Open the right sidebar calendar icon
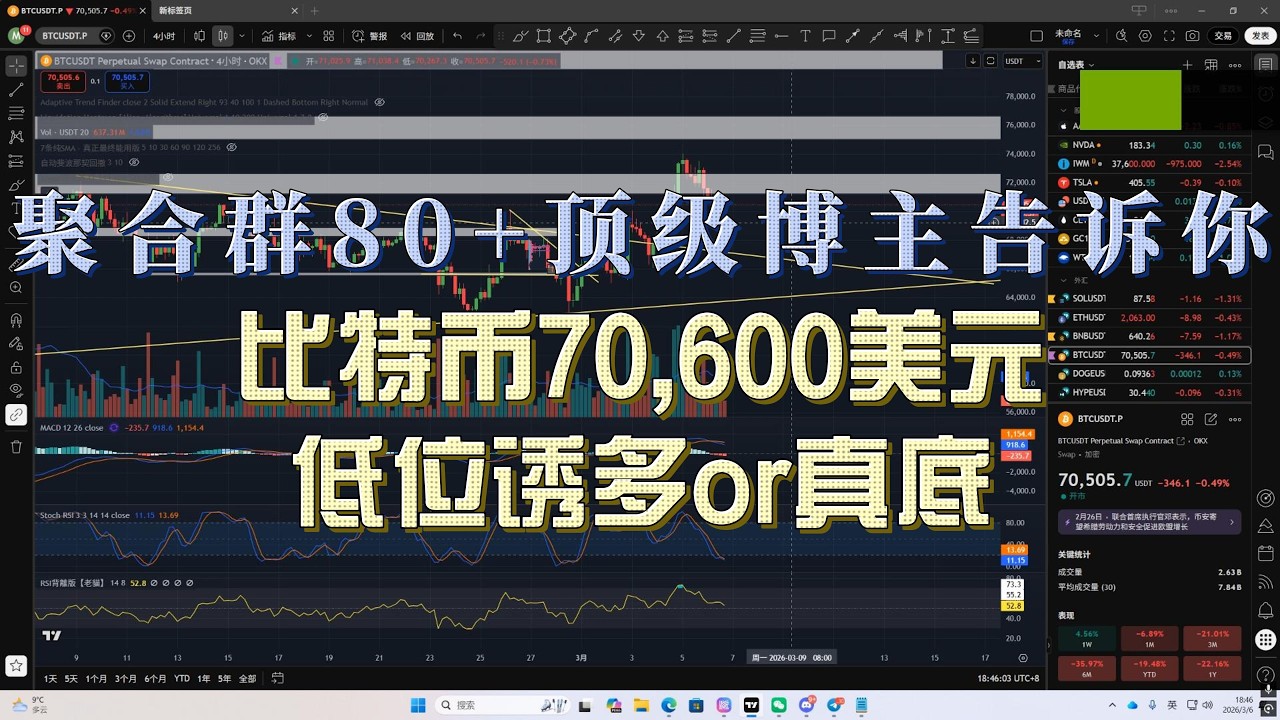1280x720 pixels. pos(1265,553)
